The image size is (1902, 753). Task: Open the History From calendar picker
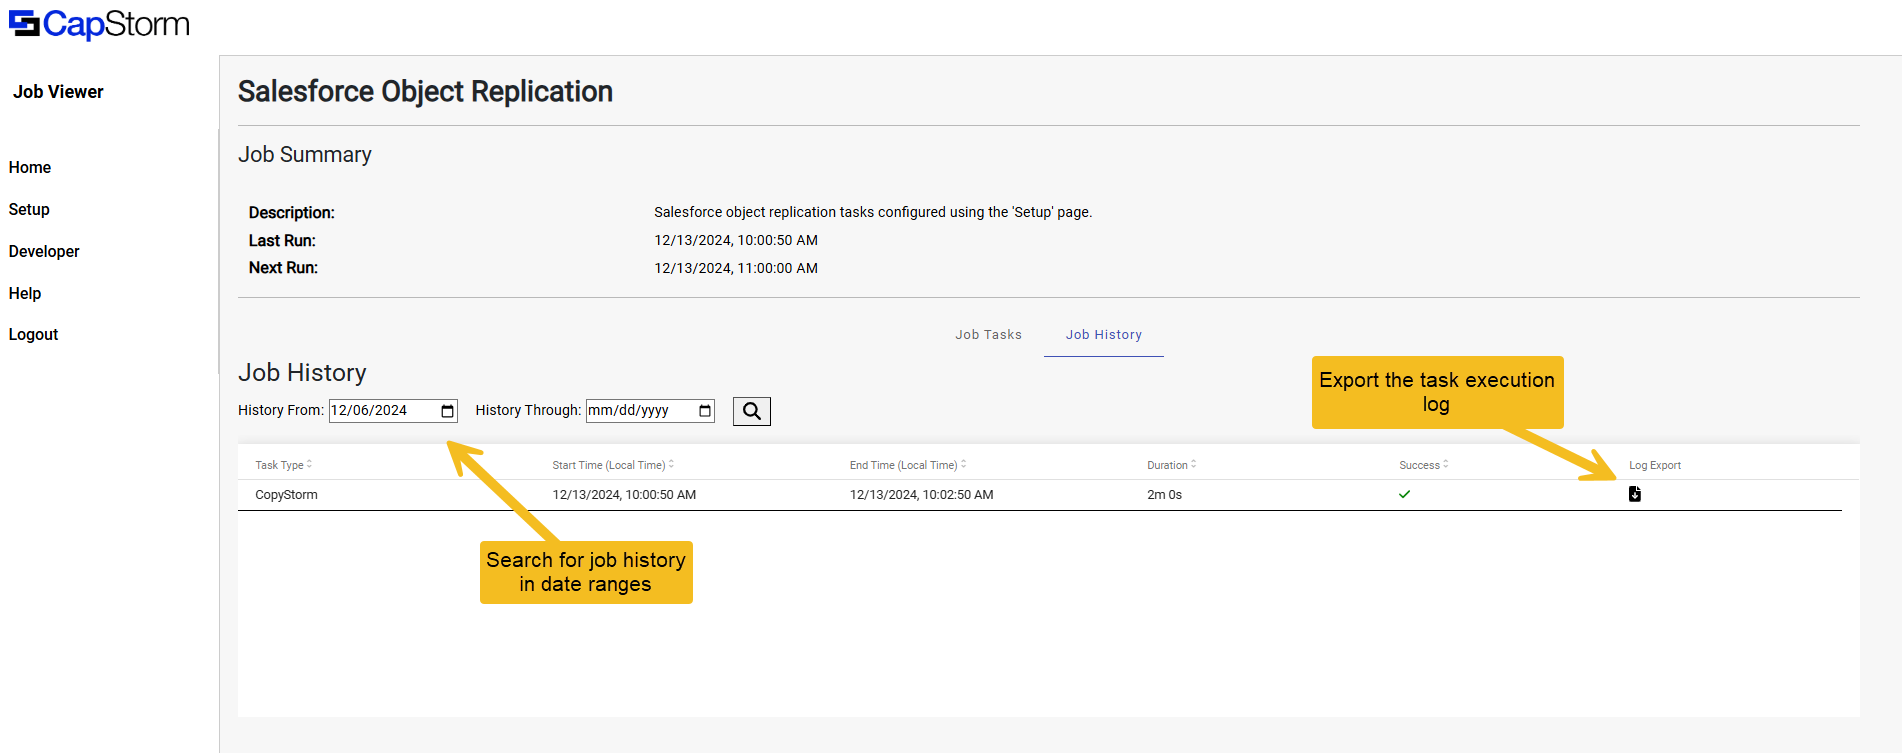pyautogui.click(x=448, y=411)
